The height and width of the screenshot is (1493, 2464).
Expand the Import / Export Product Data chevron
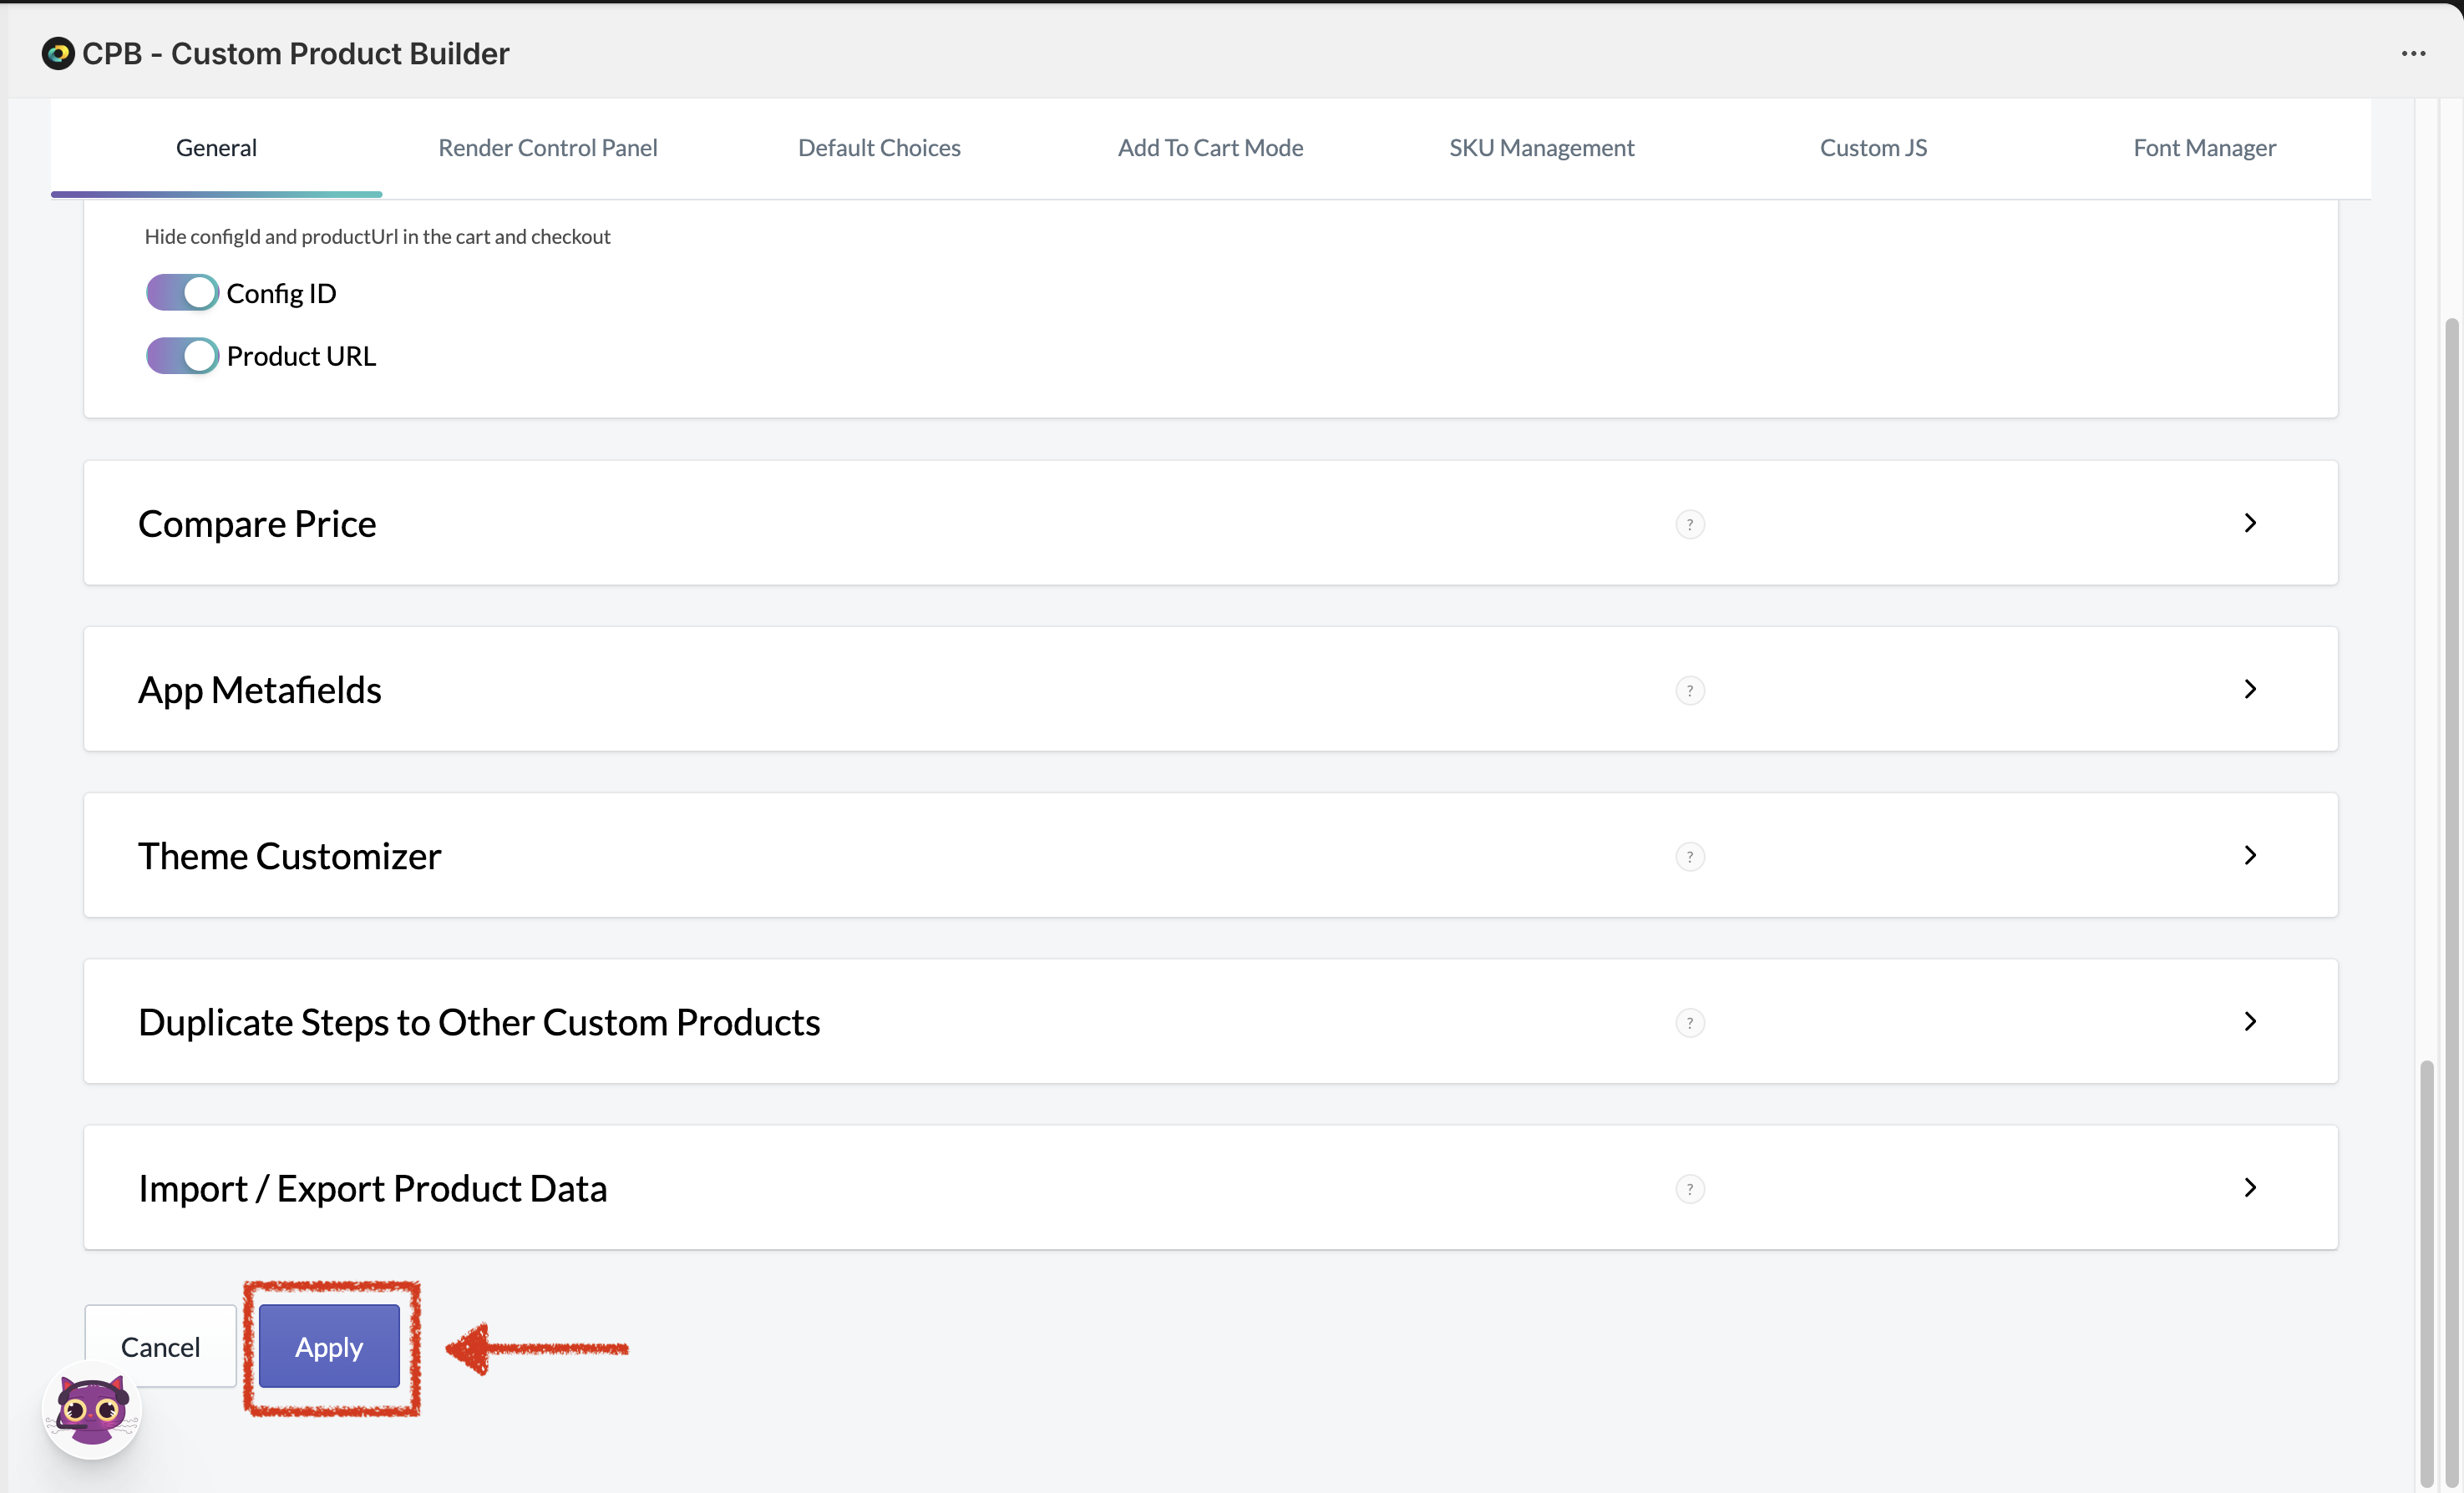pyautogui.click(x=2250, y=1187)
